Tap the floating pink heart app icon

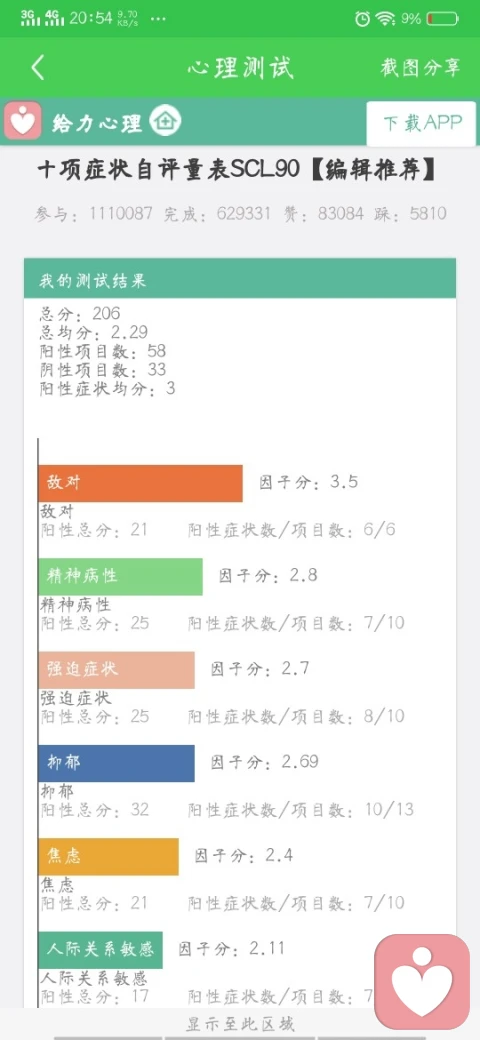pyautogui.click(x=422, y=982)
